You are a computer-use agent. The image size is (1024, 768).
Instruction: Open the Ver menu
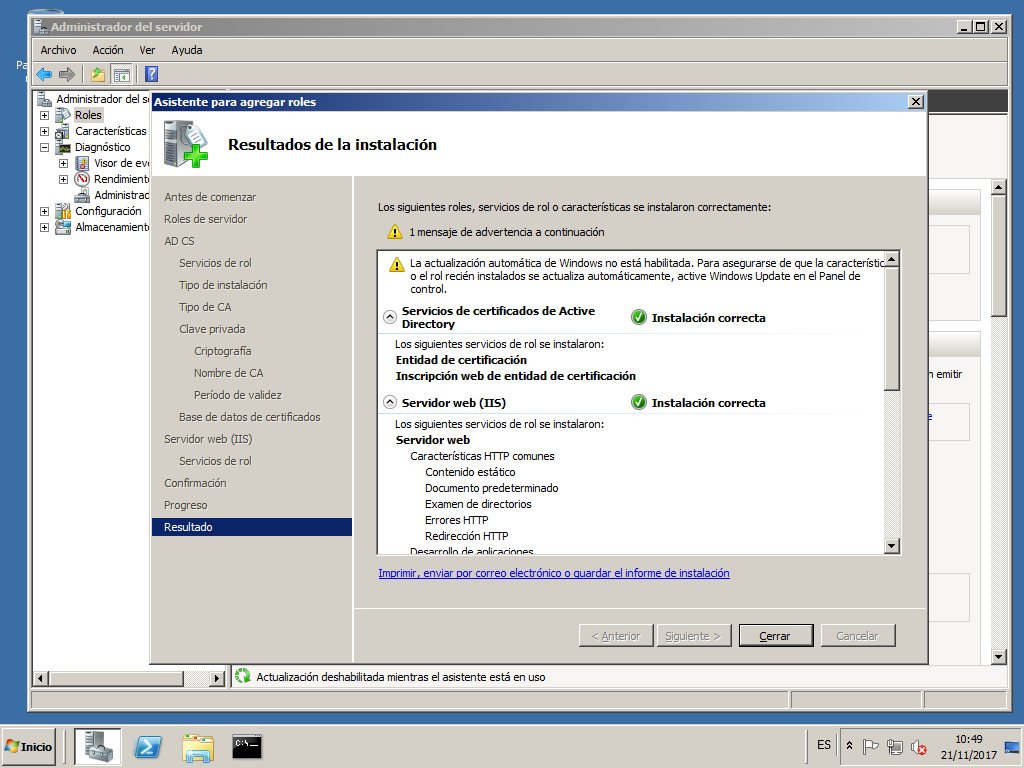pyautogui.click(x=147, y=50)
